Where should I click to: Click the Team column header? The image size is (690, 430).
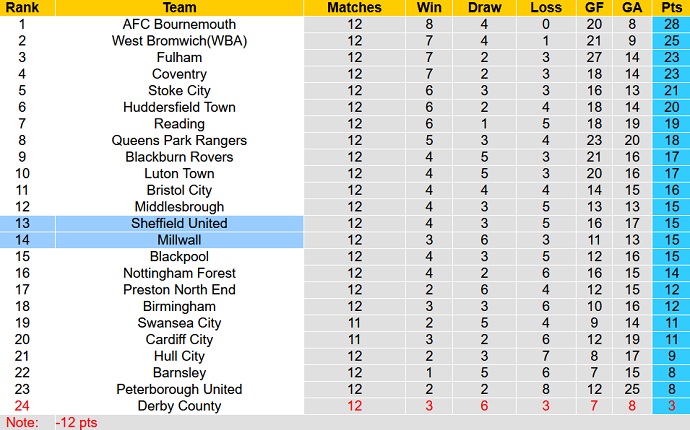(x=179, y=7)
